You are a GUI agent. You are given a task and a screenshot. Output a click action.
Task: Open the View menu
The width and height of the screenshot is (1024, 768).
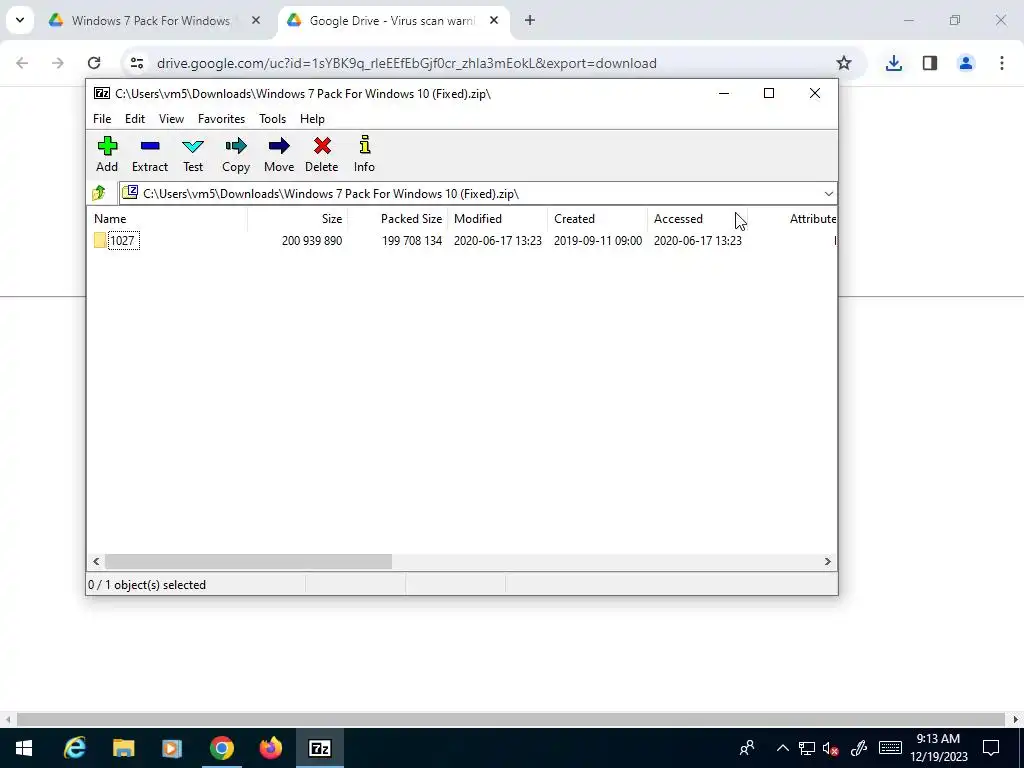point(171,119)
